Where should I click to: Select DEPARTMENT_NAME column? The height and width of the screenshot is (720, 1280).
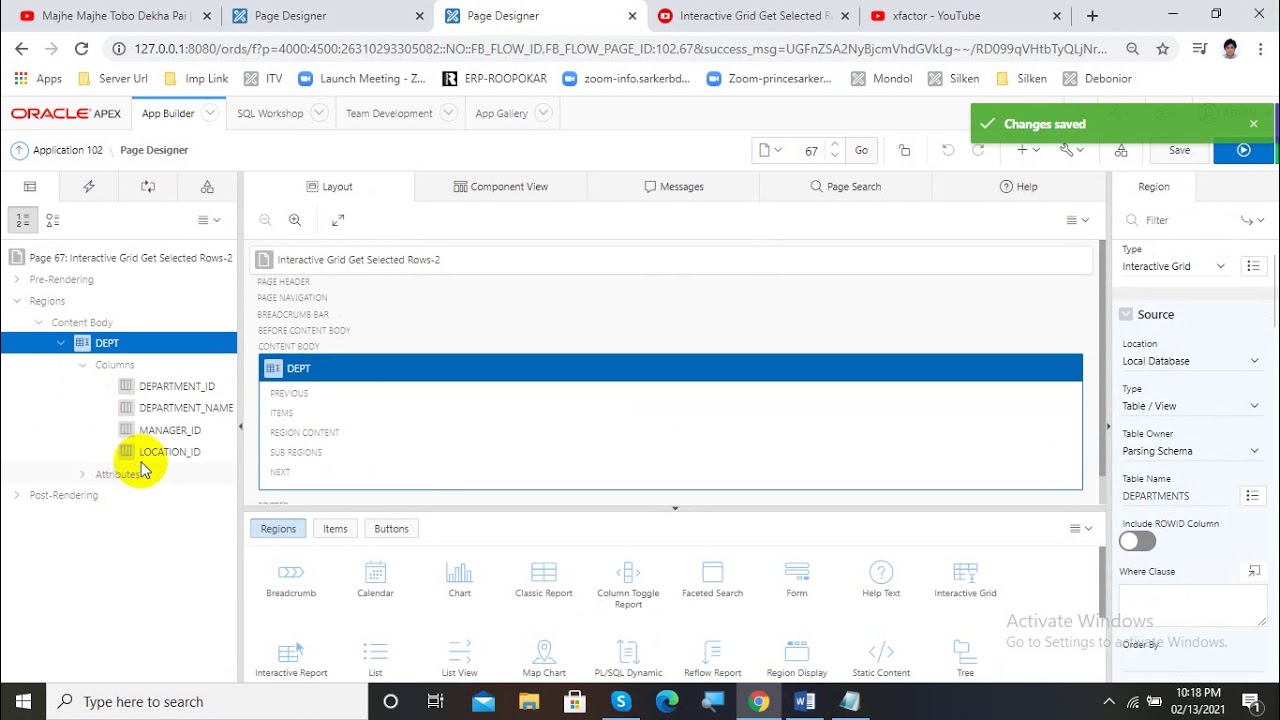(x=185, y=408)
